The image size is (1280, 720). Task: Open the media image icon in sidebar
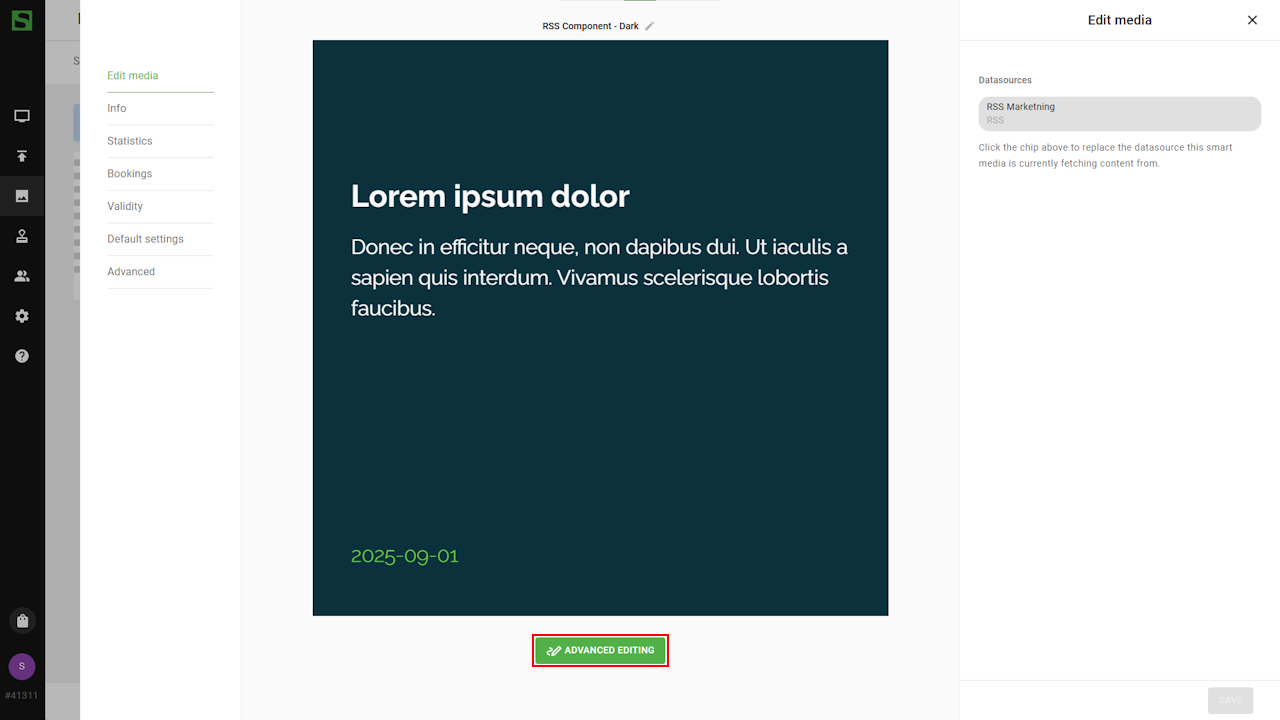click(x=22, y=196)
